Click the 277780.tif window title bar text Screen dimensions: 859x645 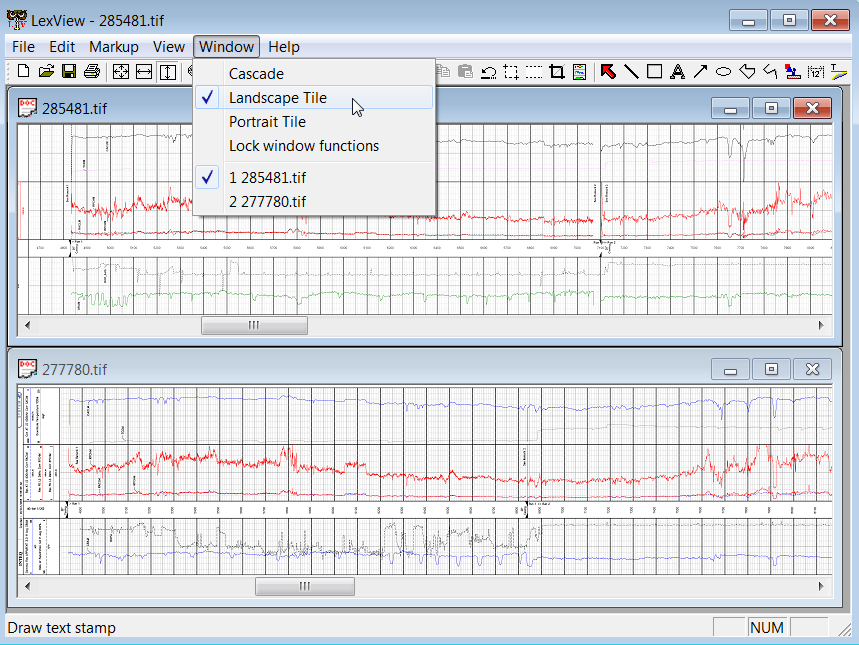pyautogui.click(x=75, y=369)
